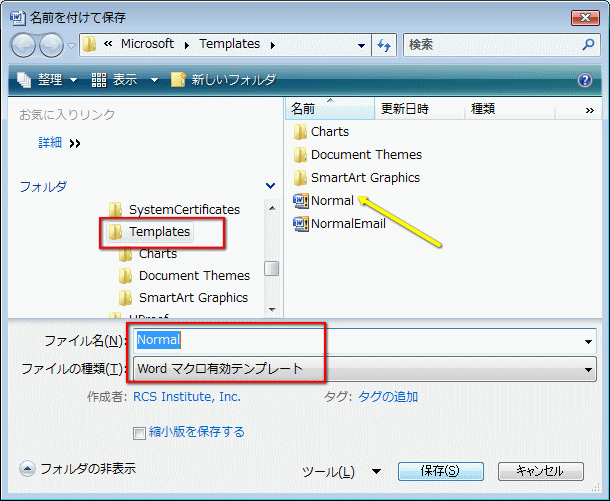610x501 pixels.
Task: Sort by the 更新日時 column header
Action: (x=419, y=109)
